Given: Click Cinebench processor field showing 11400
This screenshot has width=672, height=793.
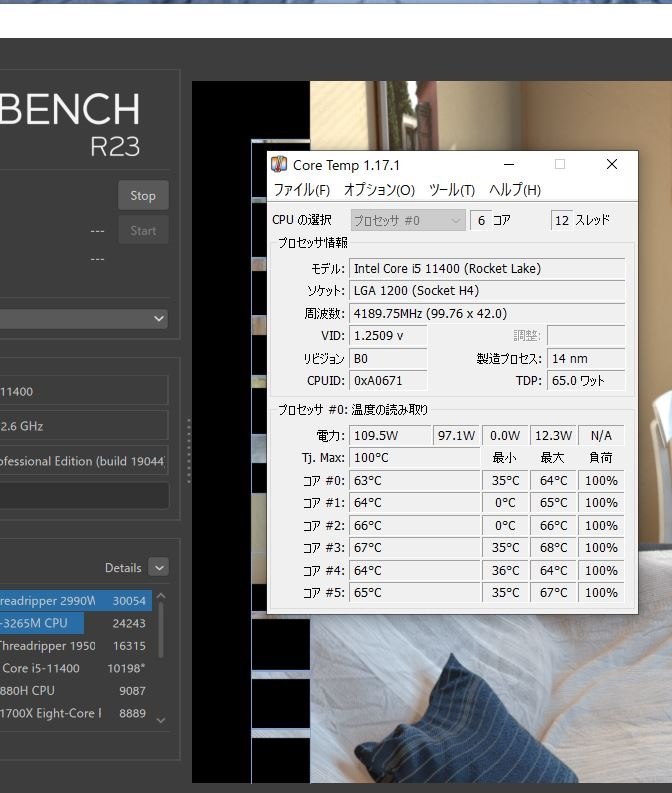Looking at the screenshot, I should tap(83, 391).
